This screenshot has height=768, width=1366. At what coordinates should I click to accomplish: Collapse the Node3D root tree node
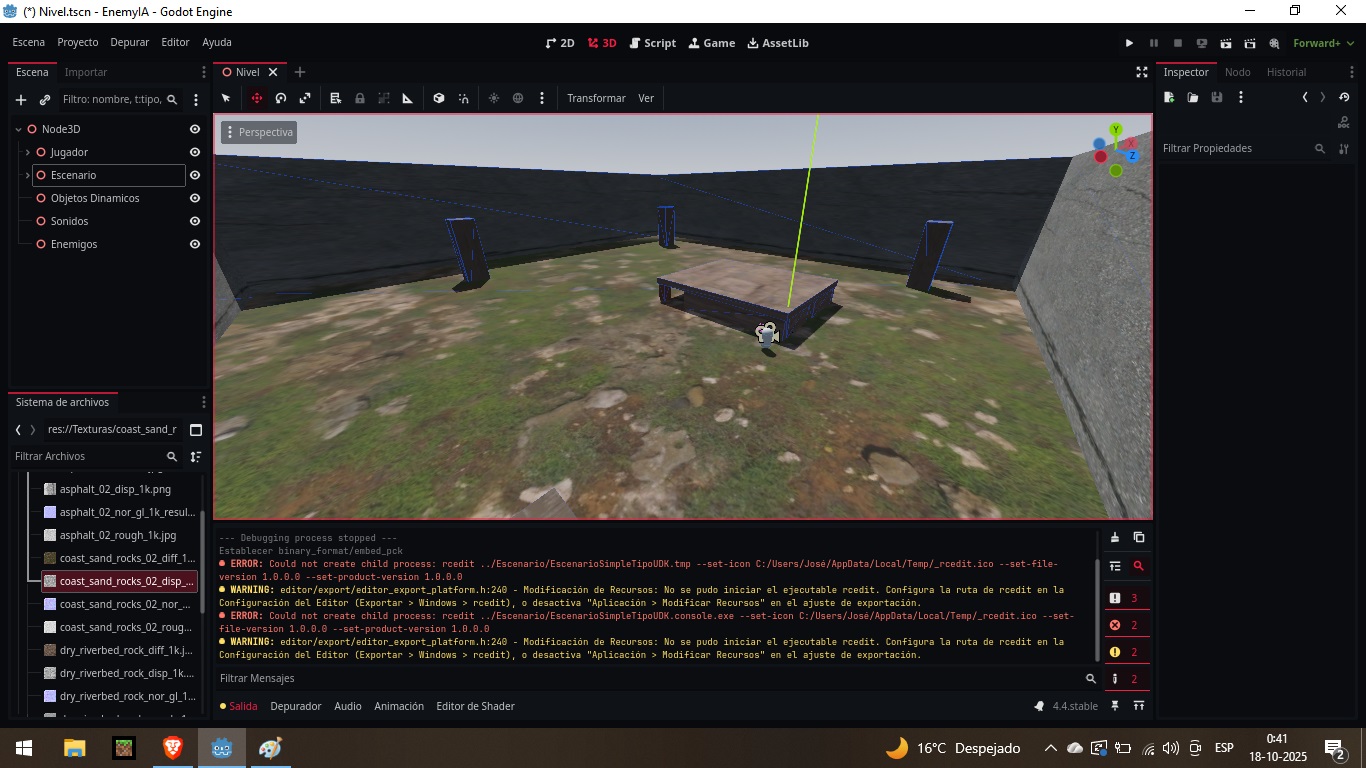[18, 129]
